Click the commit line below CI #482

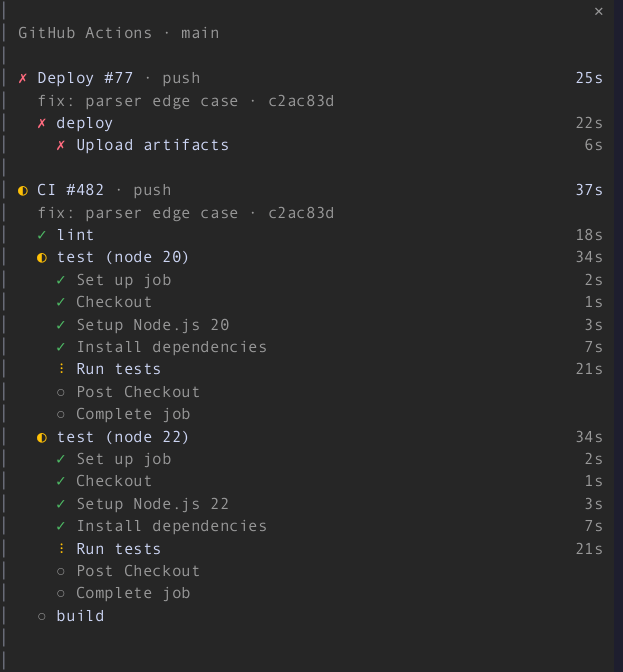point(186,213)
